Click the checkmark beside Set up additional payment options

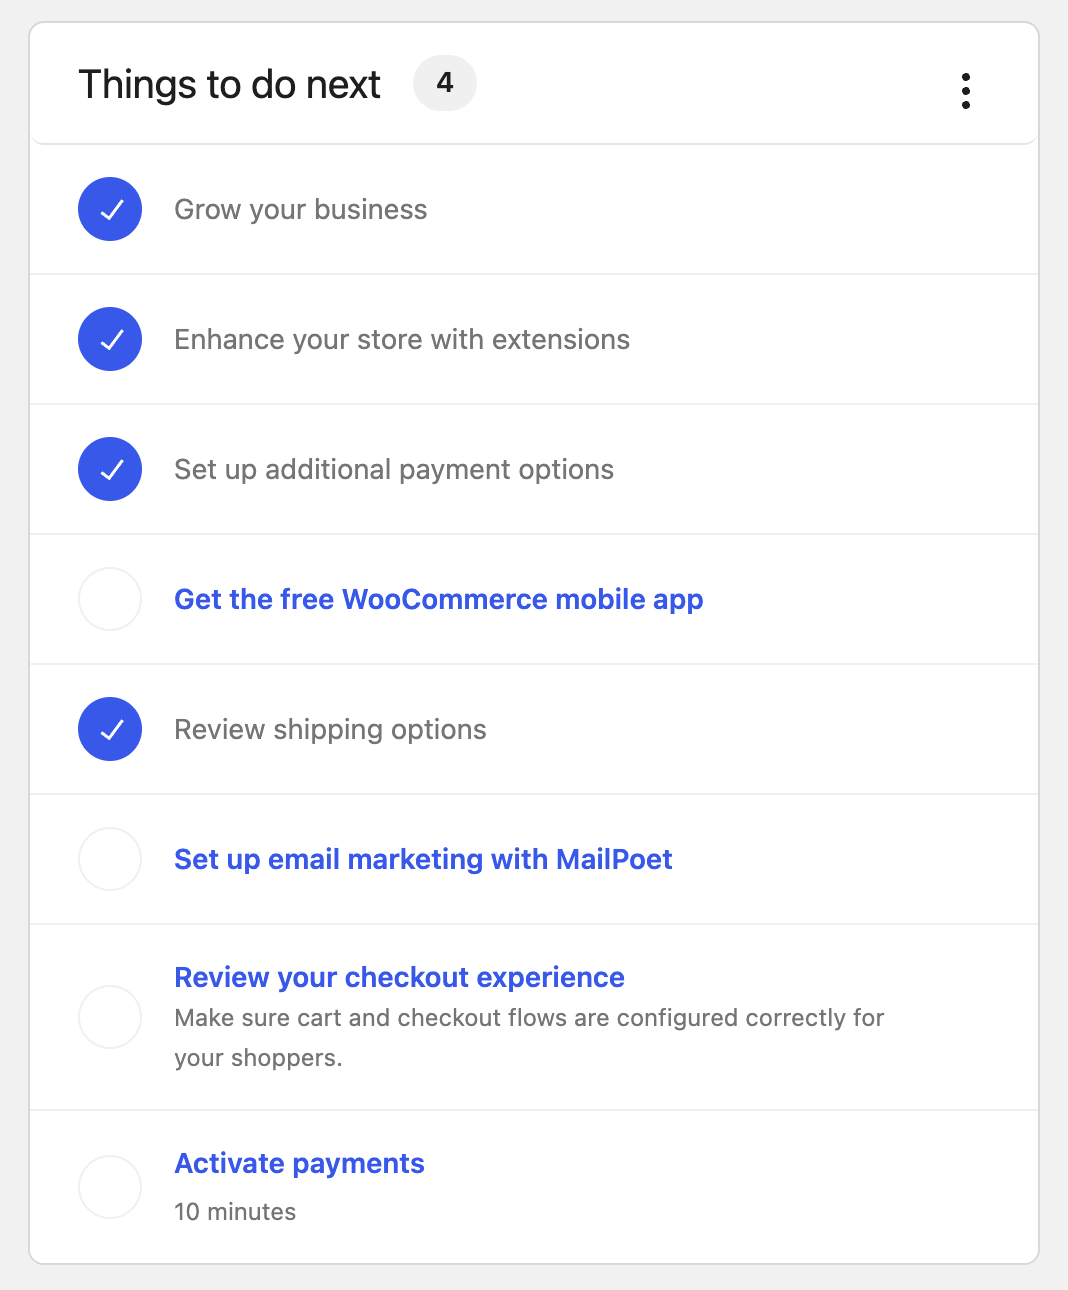[110, 469]
